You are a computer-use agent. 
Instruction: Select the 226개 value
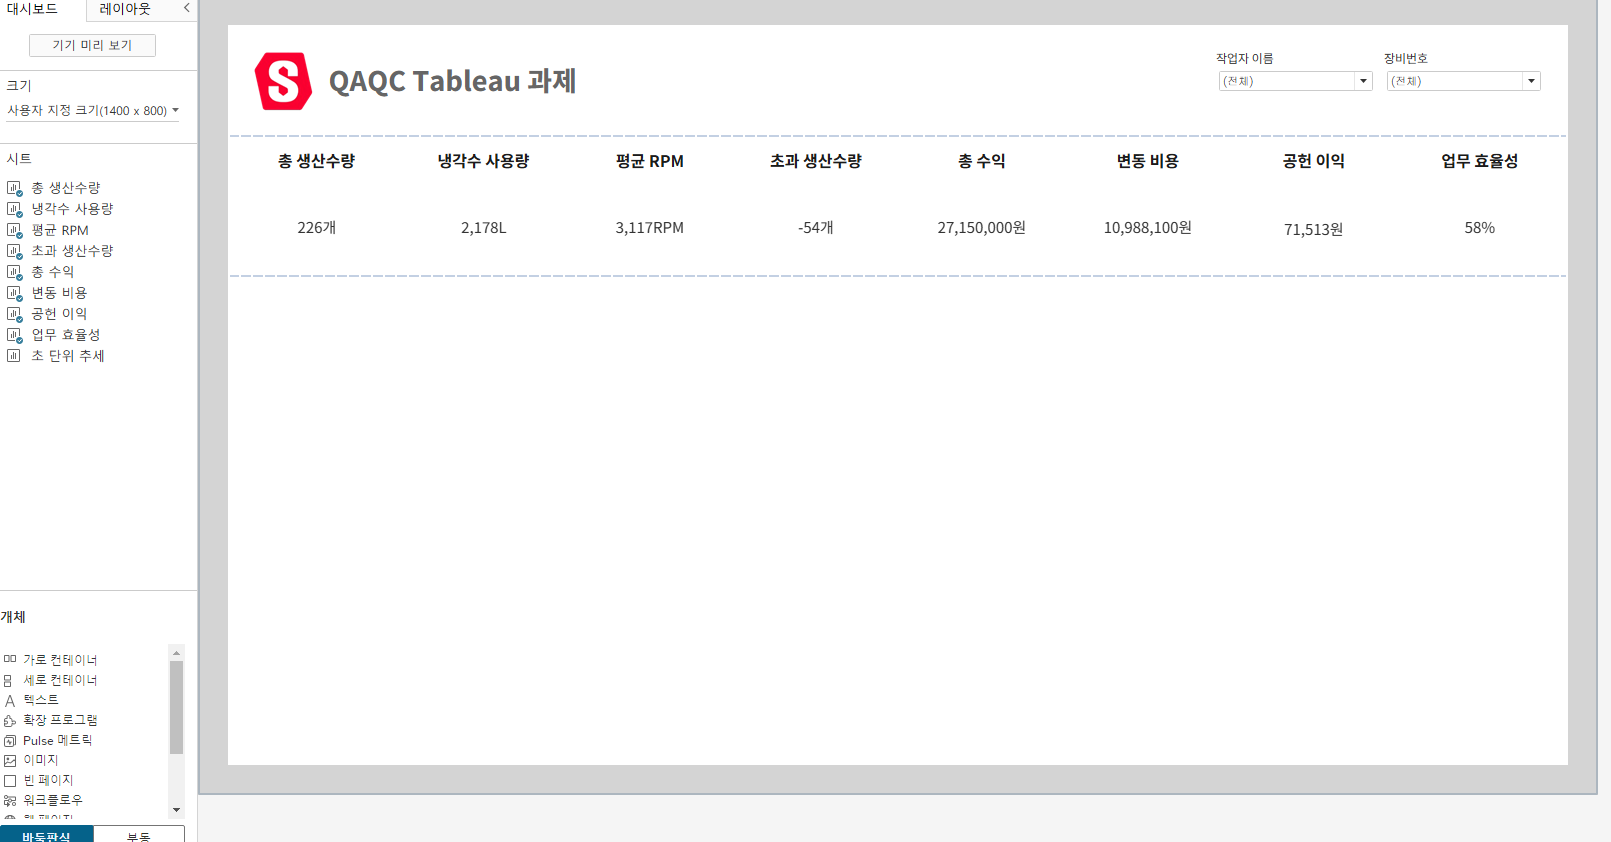pyautogui.click(x=316, y=228)
